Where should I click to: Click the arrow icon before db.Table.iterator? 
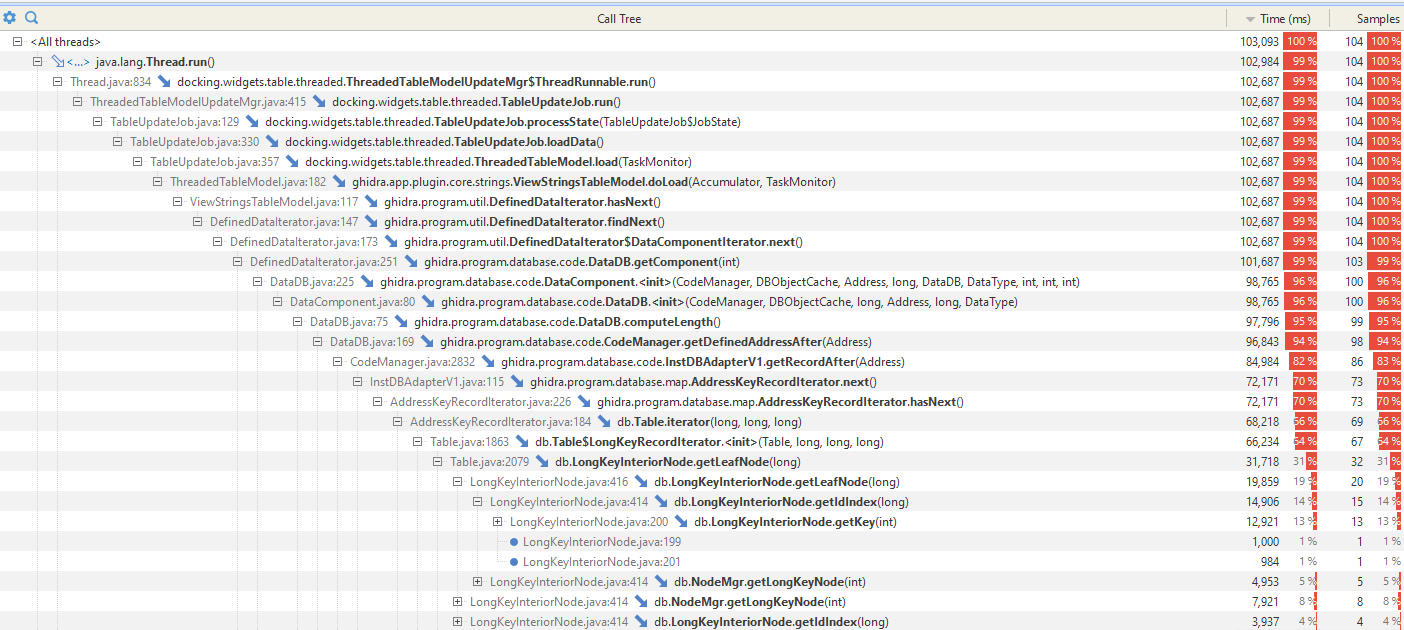[x=605, y=422]
